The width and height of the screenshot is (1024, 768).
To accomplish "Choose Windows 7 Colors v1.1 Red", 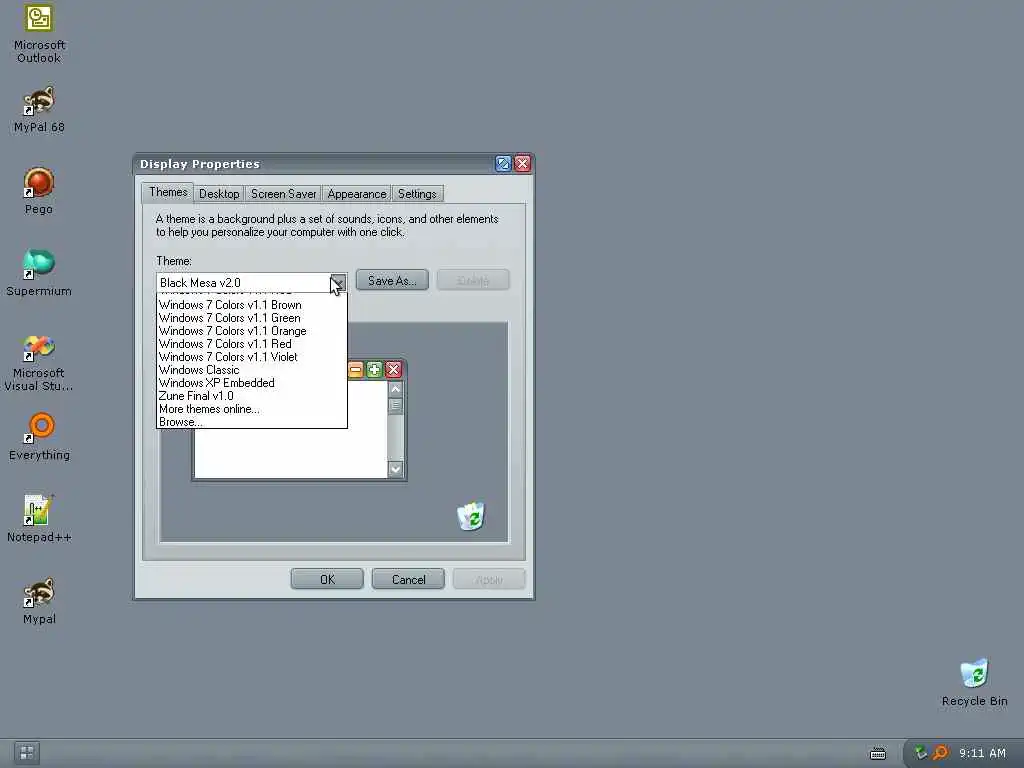I will pos(251,344).
